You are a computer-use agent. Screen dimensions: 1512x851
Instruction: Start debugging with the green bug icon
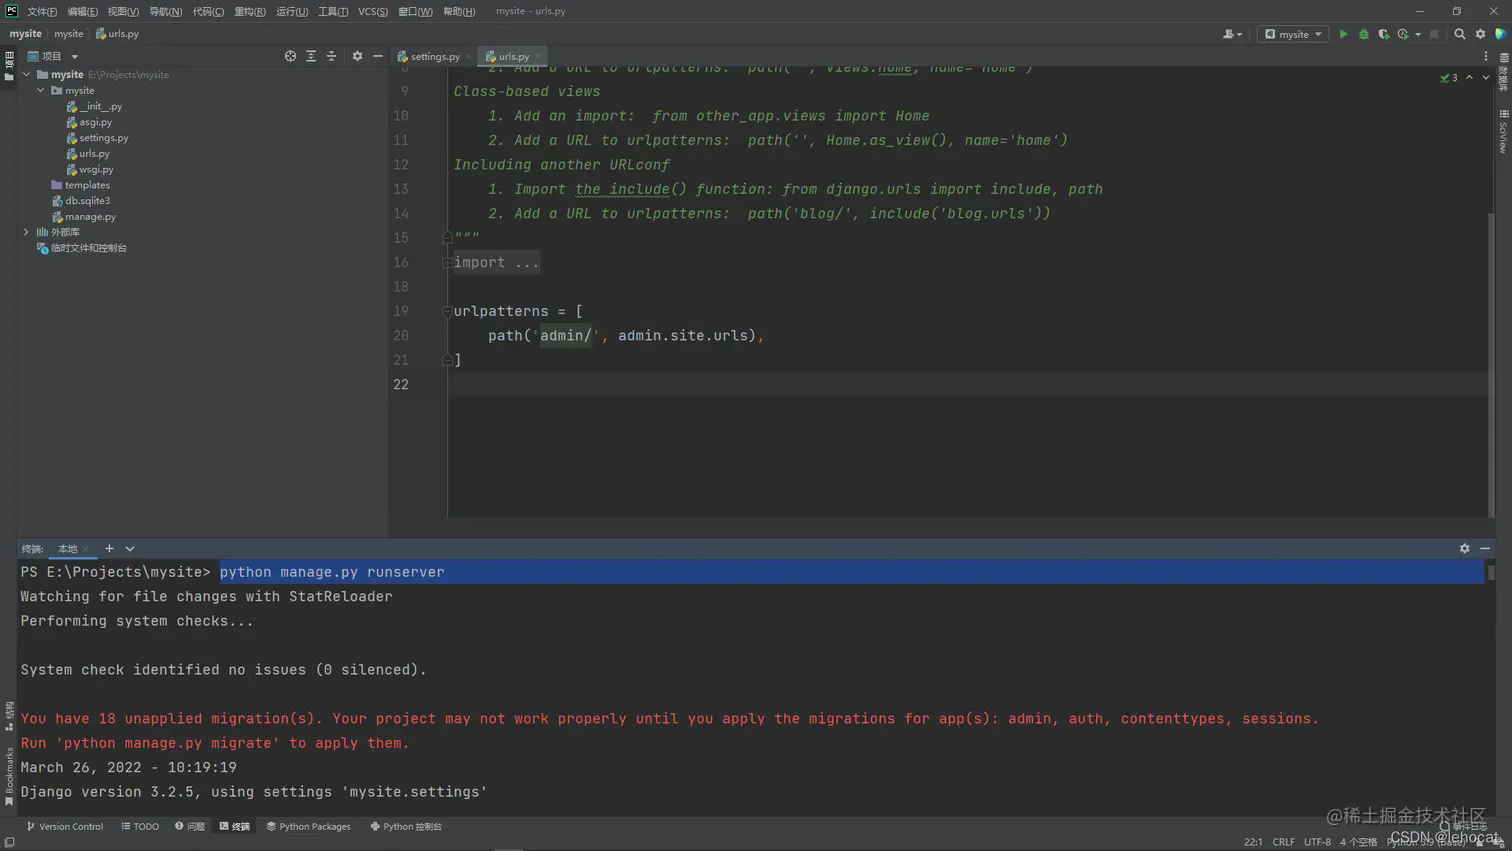click(1363, 34)
